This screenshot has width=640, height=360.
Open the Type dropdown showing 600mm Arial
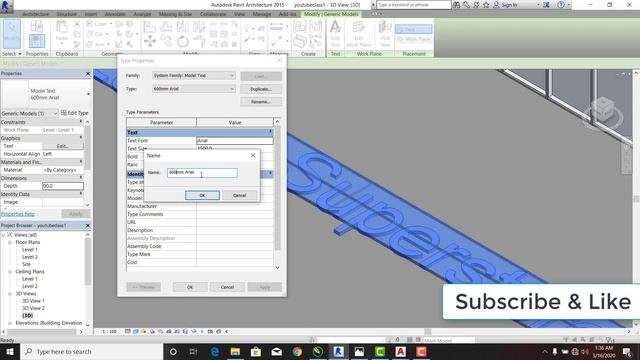(194, 89)
